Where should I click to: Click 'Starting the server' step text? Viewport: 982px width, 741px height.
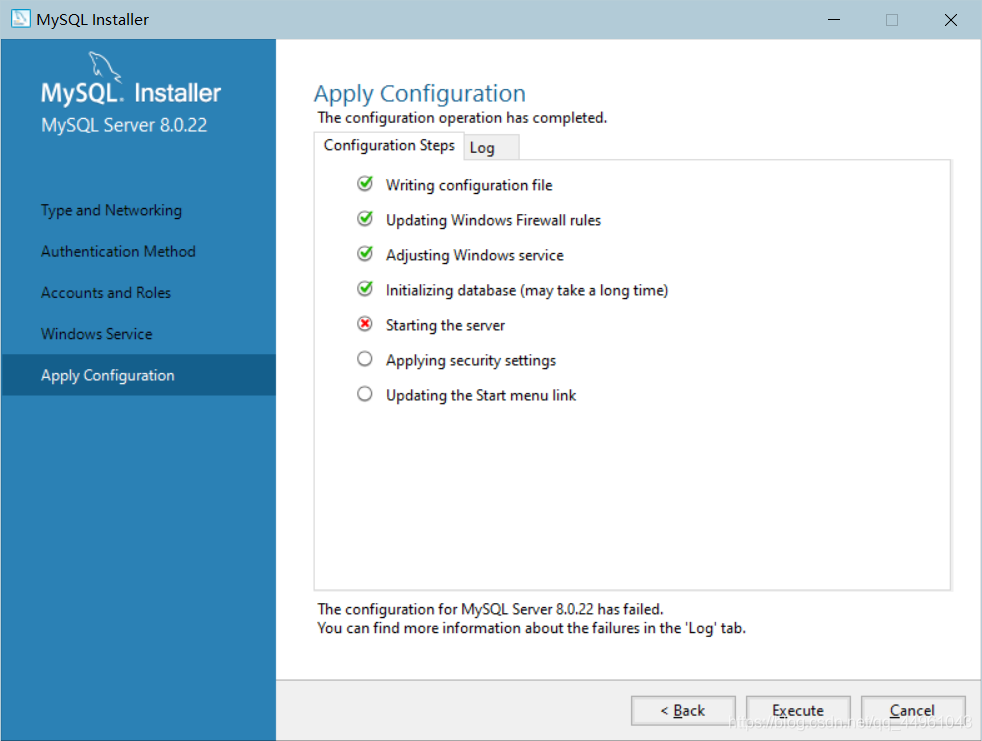tap(445, 326)
